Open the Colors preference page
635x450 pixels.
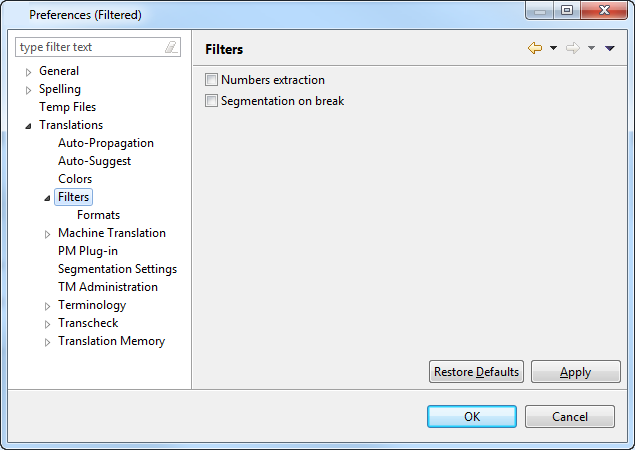75,179
